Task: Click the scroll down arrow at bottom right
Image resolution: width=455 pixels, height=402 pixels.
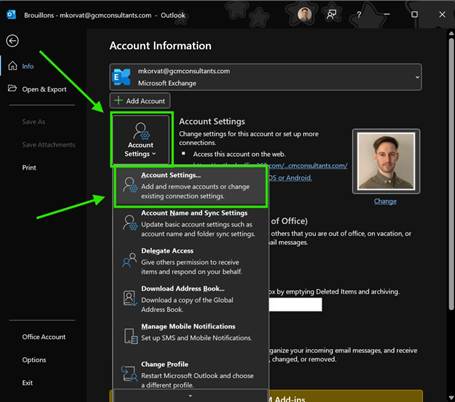Action: pos(451,398)
